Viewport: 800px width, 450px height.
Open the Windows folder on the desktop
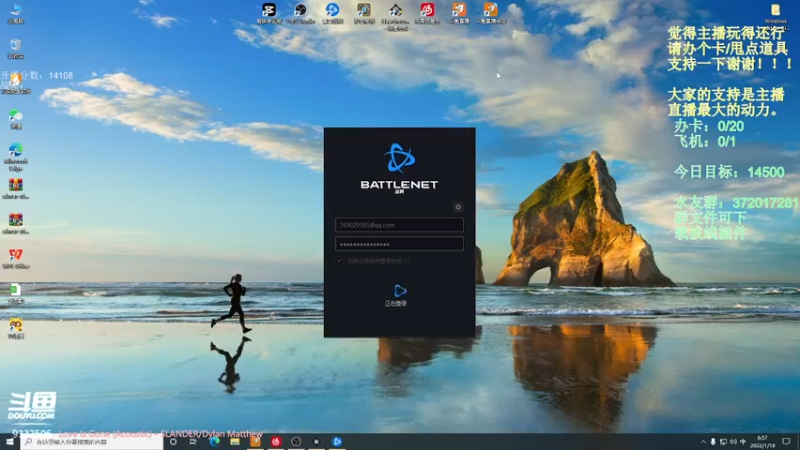(x=775, y=14)
